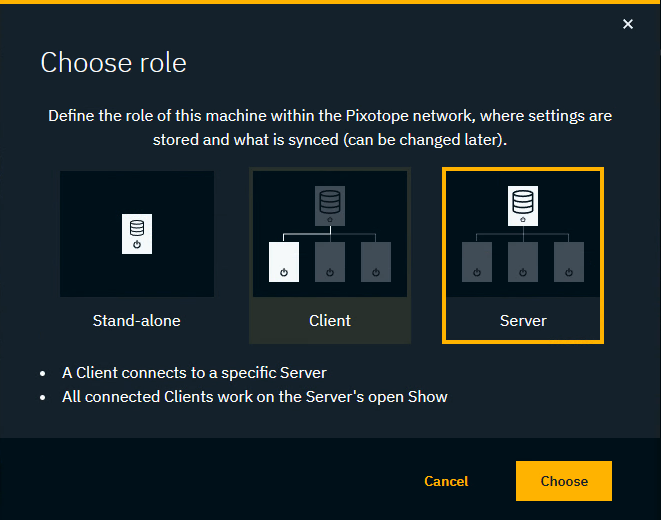Close the Choose role dialog with X

coord(628,24)
